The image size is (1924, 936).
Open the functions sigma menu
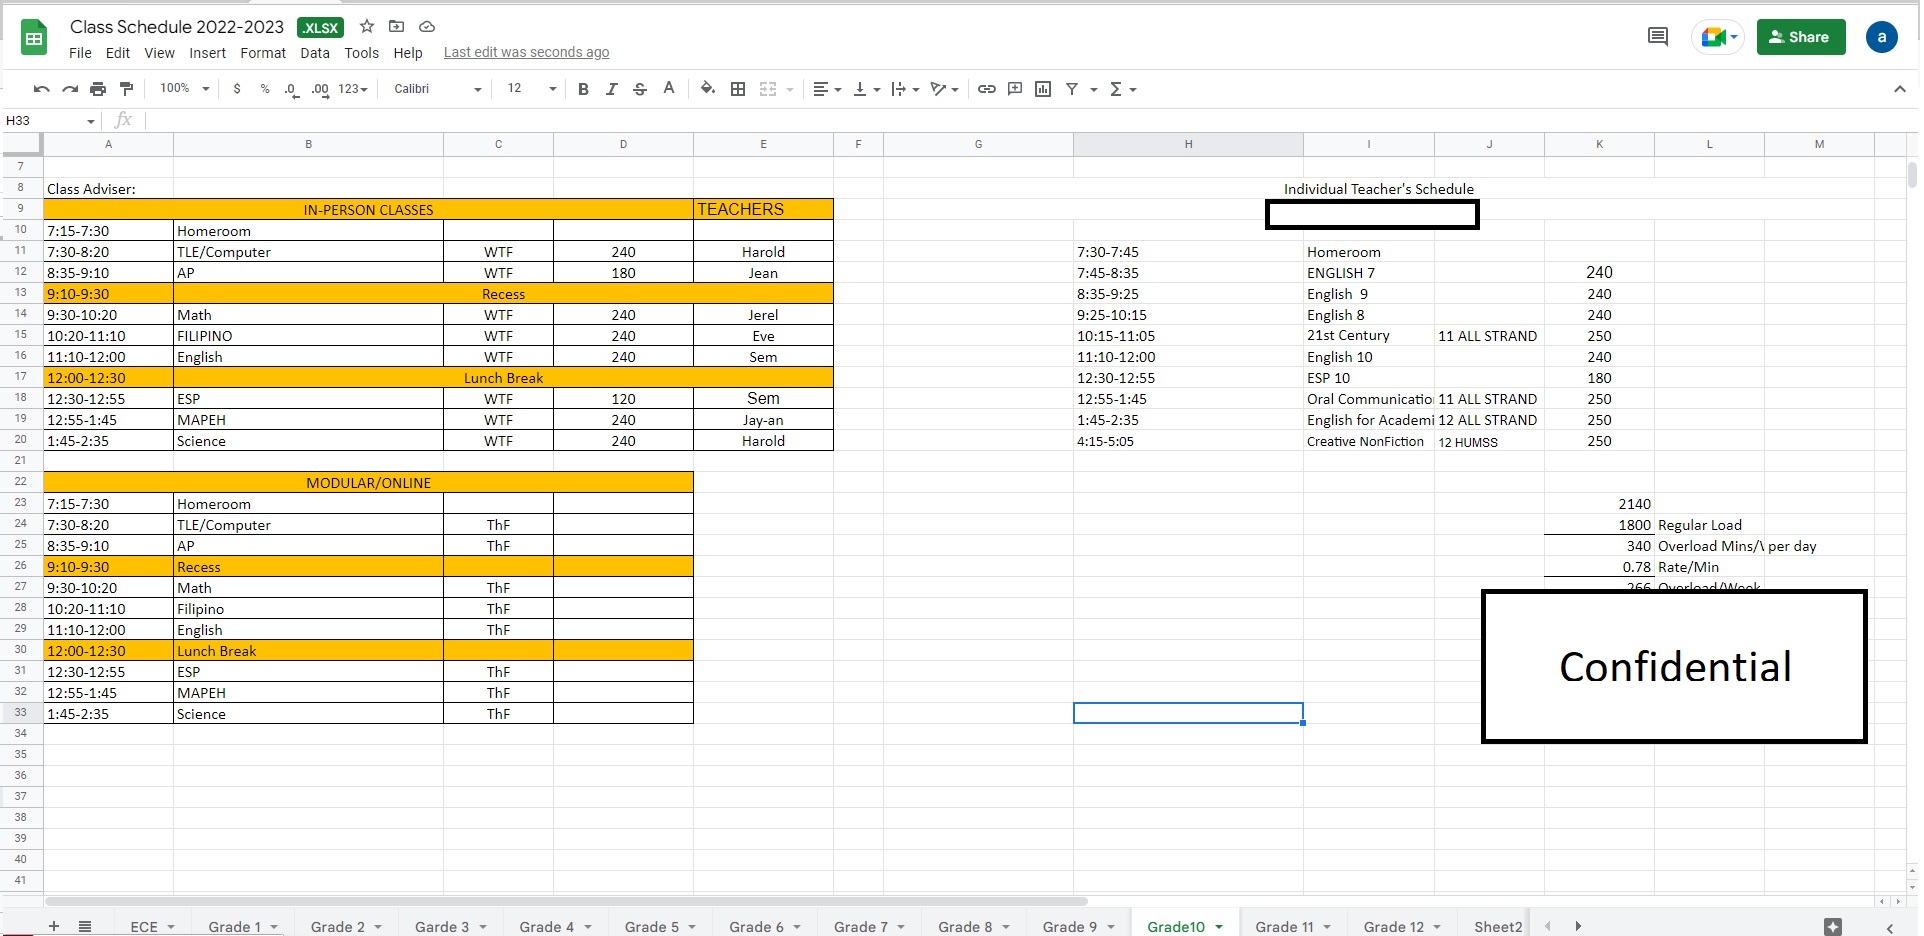click(1123, 89)
